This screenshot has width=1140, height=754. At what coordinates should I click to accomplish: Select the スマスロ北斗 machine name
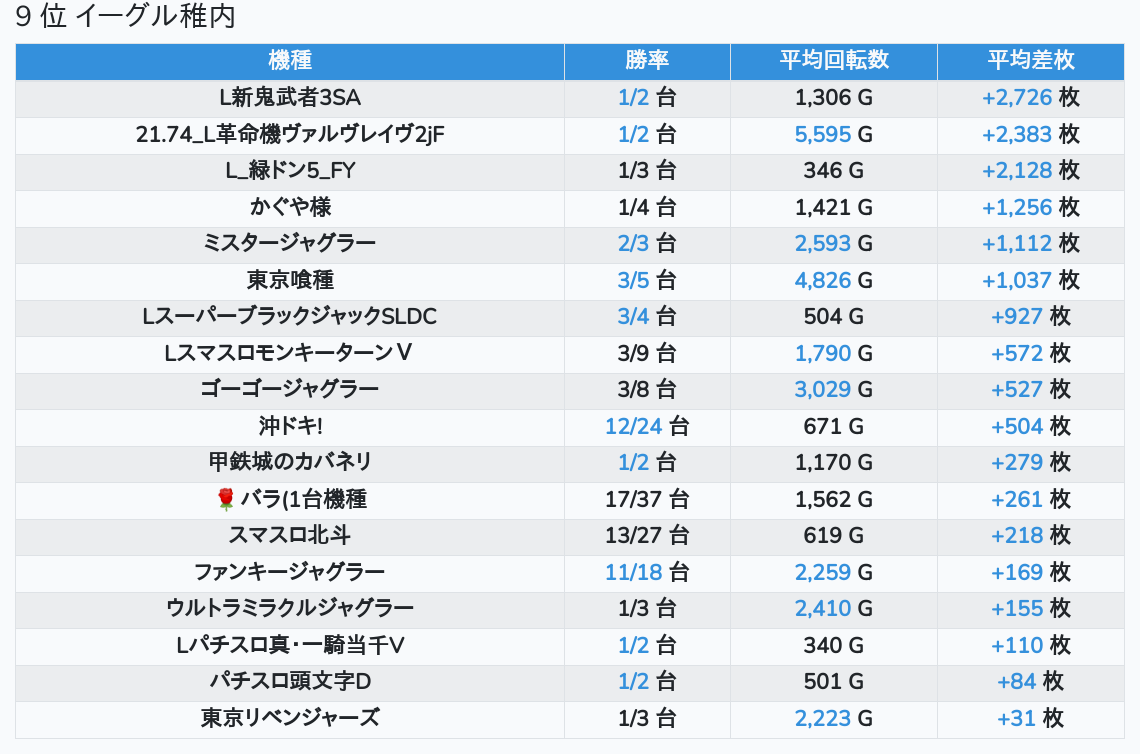pos(290,535)
